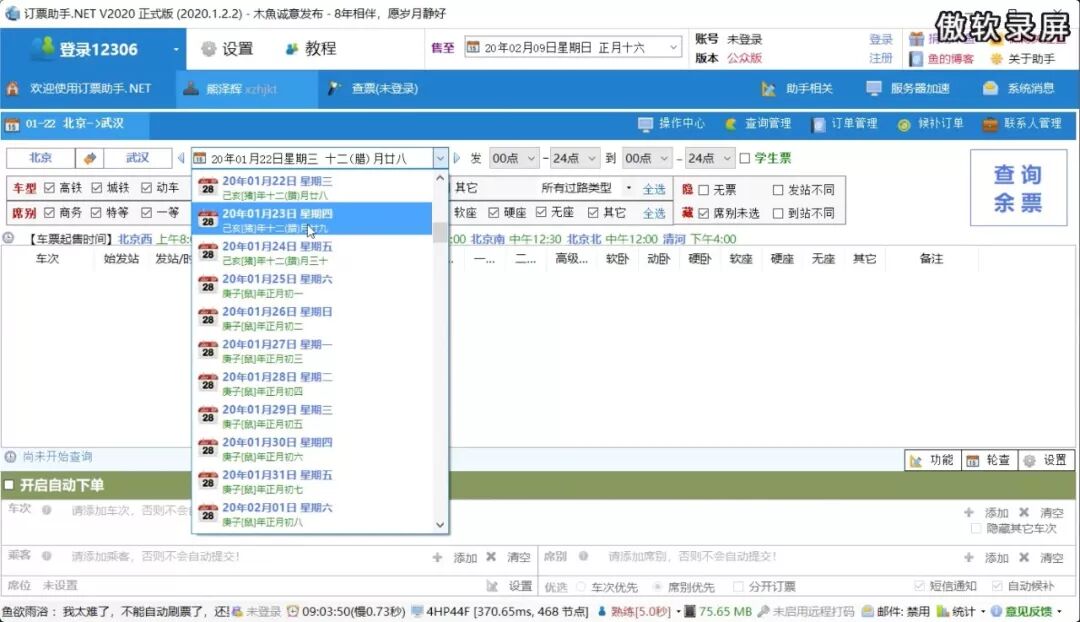
Task: Open departure start time 00点 dropdown
Action: [x=514, y=158]
